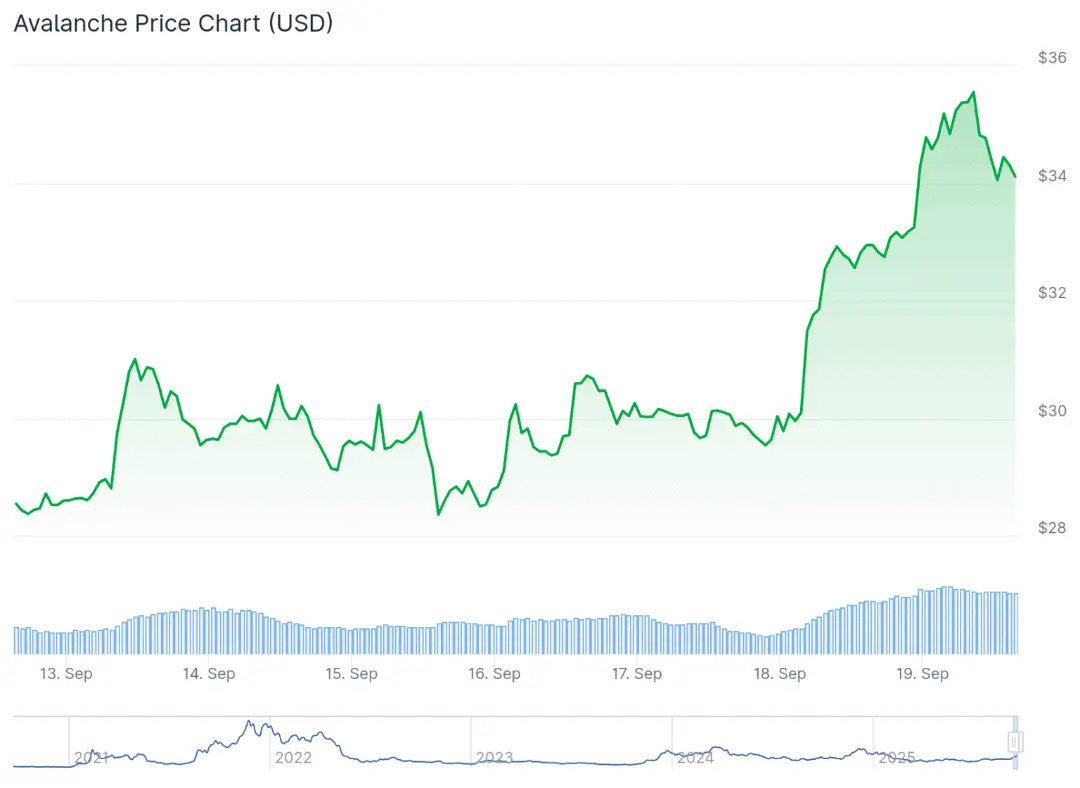Select the 13. Sep date label
This screenshot has width=1080, height=788.
(x=66, y=674)
